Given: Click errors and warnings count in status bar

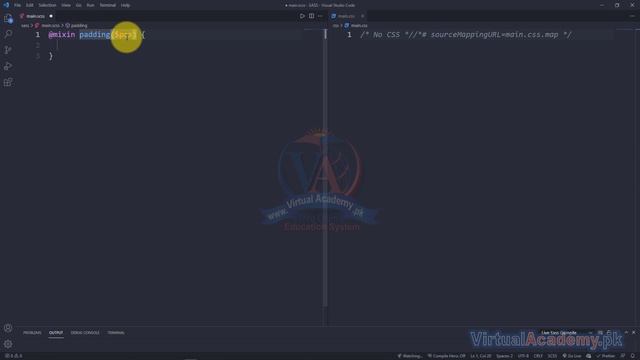Looking at the screenshot, I should 14,356.
